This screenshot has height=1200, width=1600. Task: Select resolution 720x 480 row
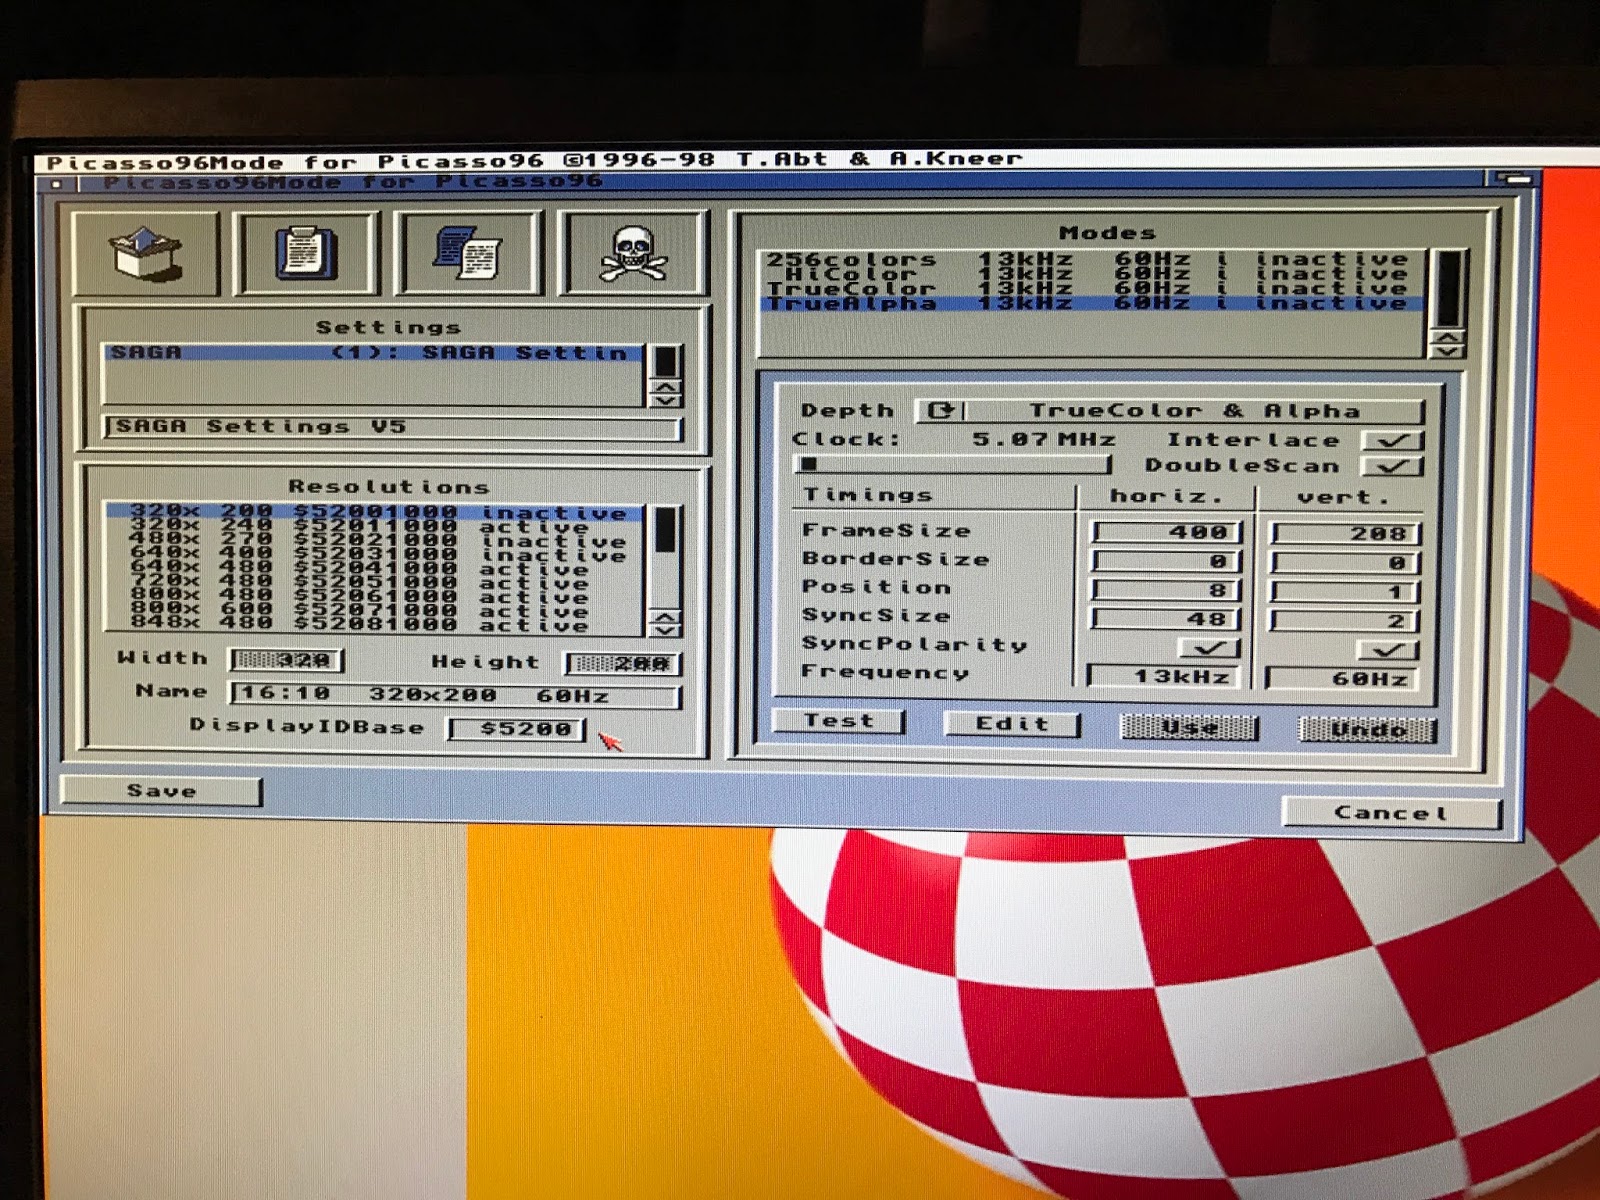pos(375,582)
